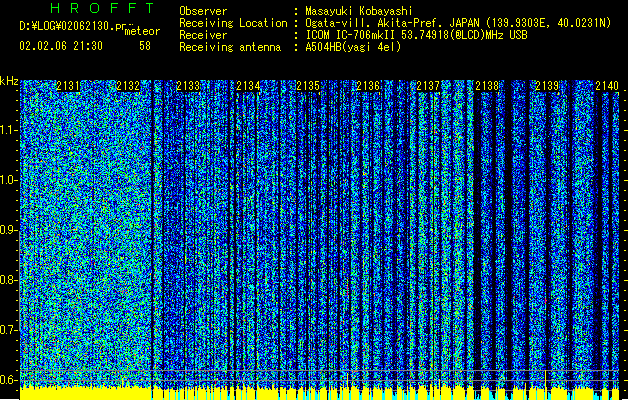Click the meteor label
This screenshot has height=400, width=629.
pos(142,31)
